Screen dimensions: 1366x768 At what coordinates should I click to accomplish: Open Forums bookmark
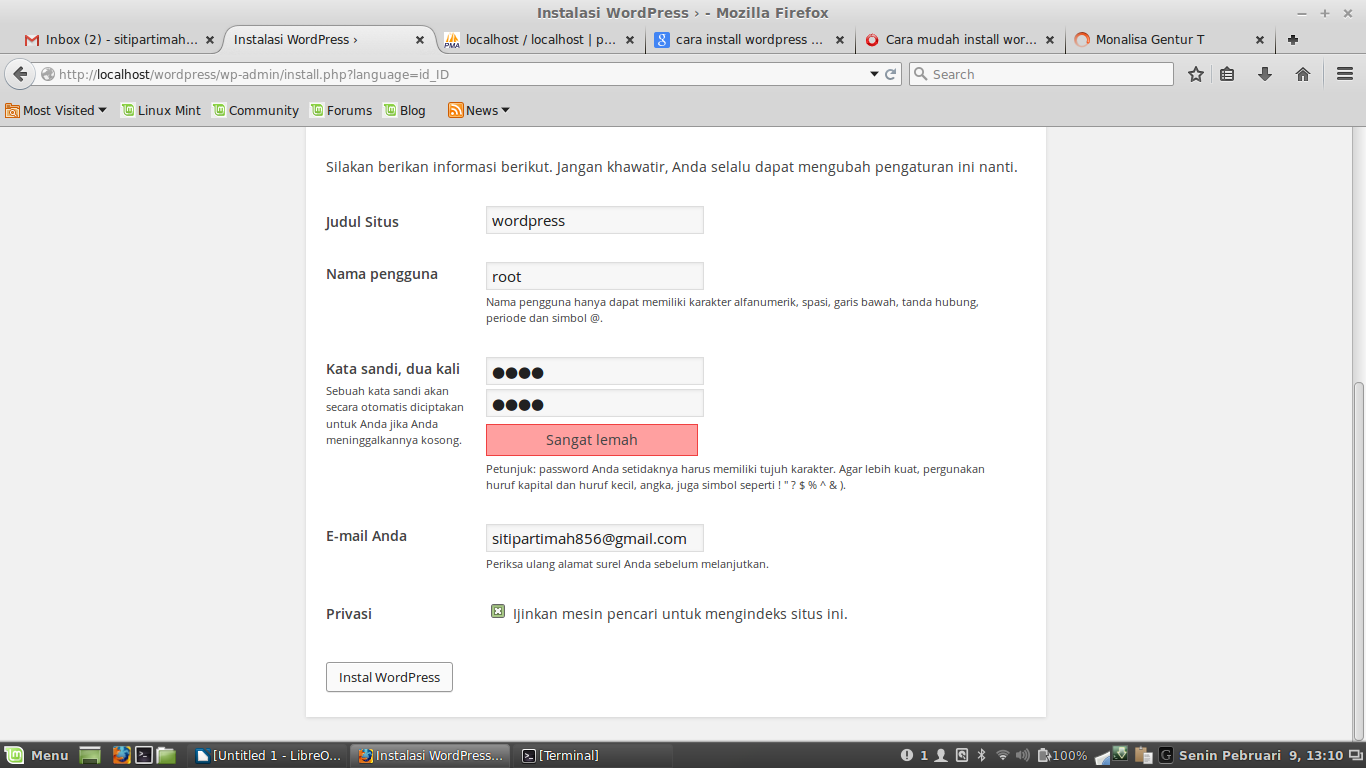(x=341, y=110)
